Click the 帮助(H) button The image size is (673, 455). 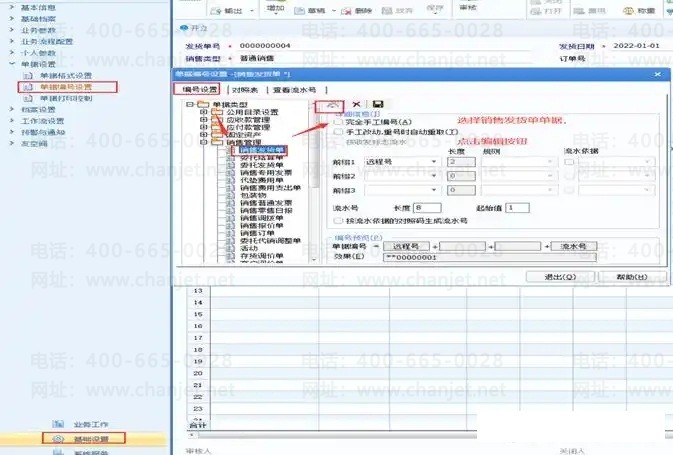point(632,277)
